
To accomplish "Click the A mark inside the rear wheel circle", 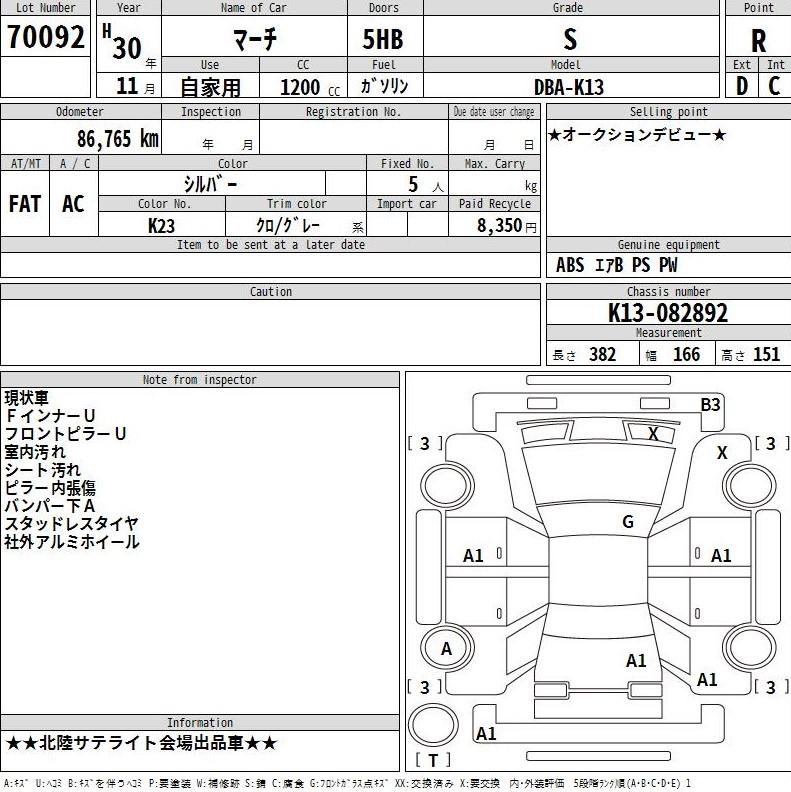I will [446, 649].
